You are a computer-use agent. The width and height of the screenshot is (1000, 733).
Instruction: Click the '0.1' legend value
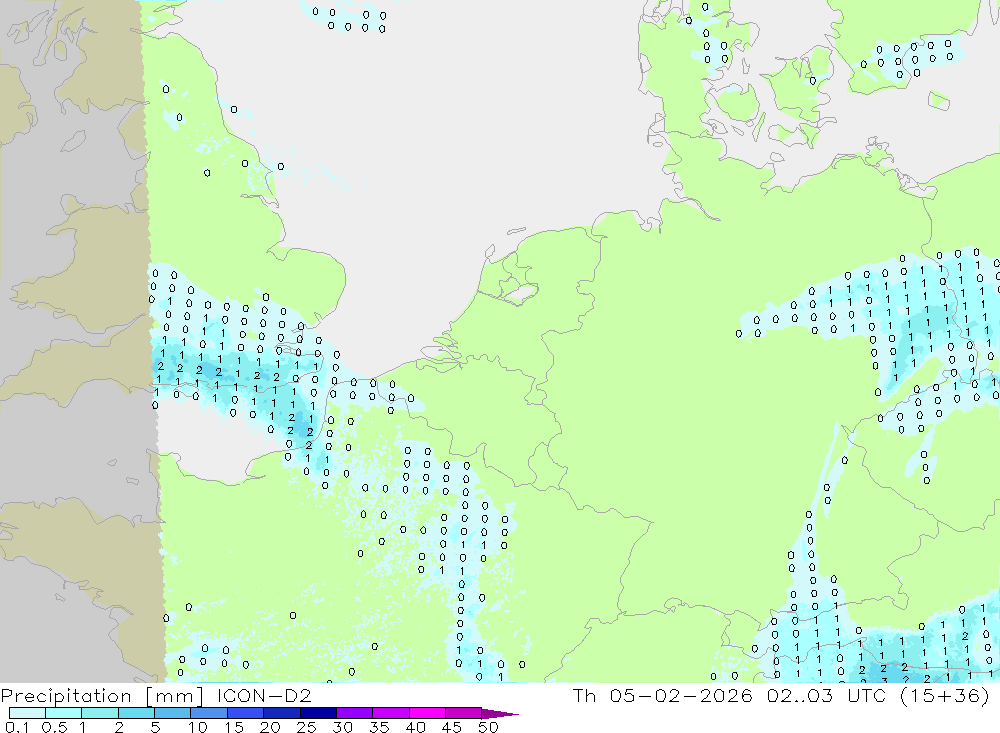(x=17, y=727)
